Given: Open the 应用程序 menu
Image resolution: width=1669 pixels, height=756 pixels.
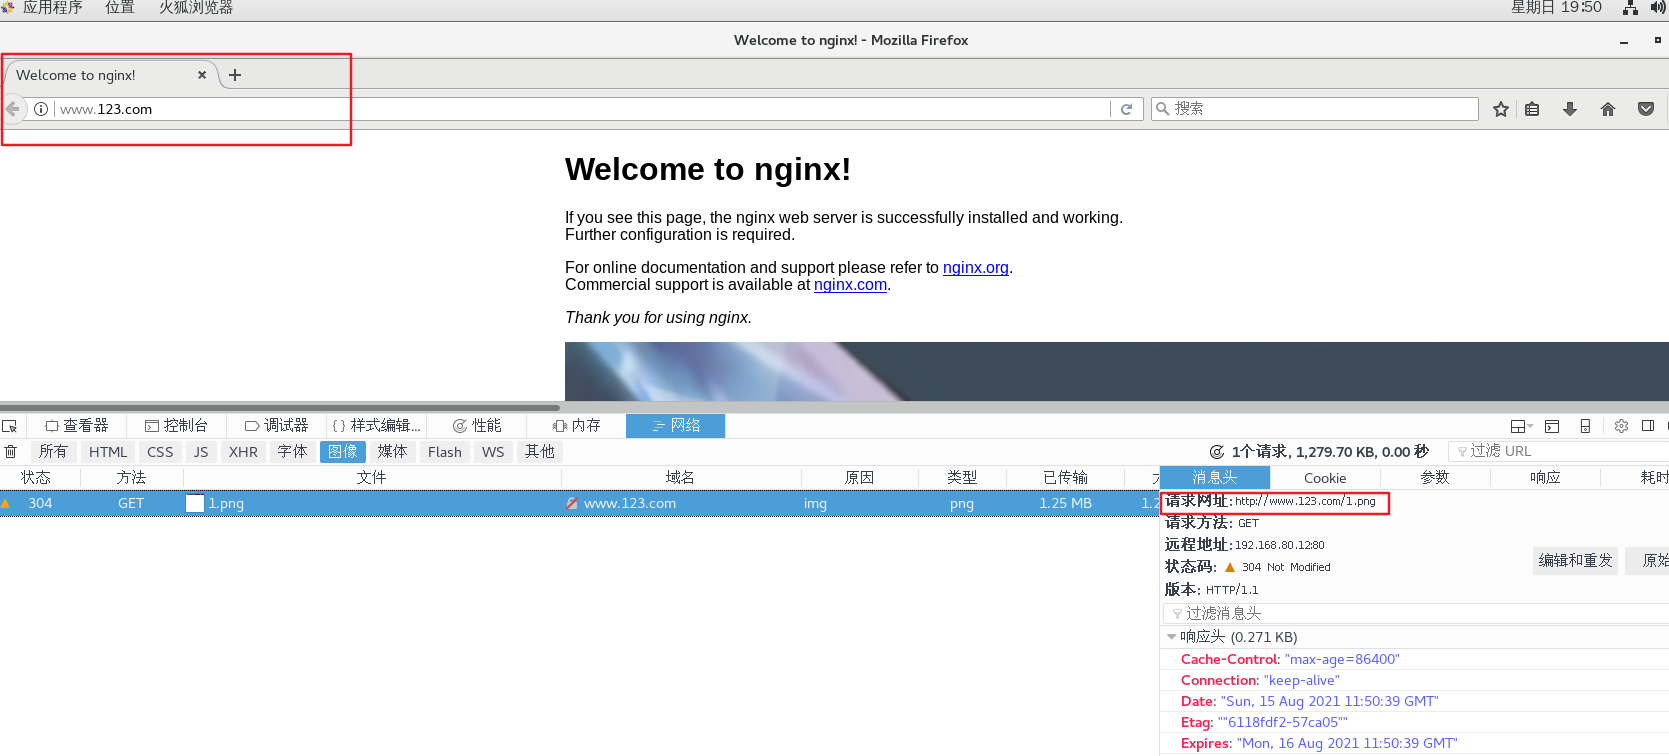Looking at the screenshot, I should [53, 8].
